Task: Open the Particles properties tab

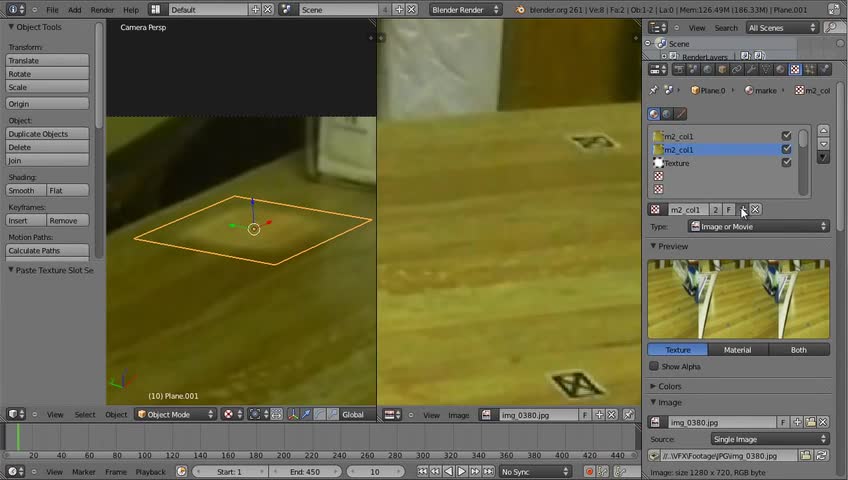Action: [x=810, y=69]
